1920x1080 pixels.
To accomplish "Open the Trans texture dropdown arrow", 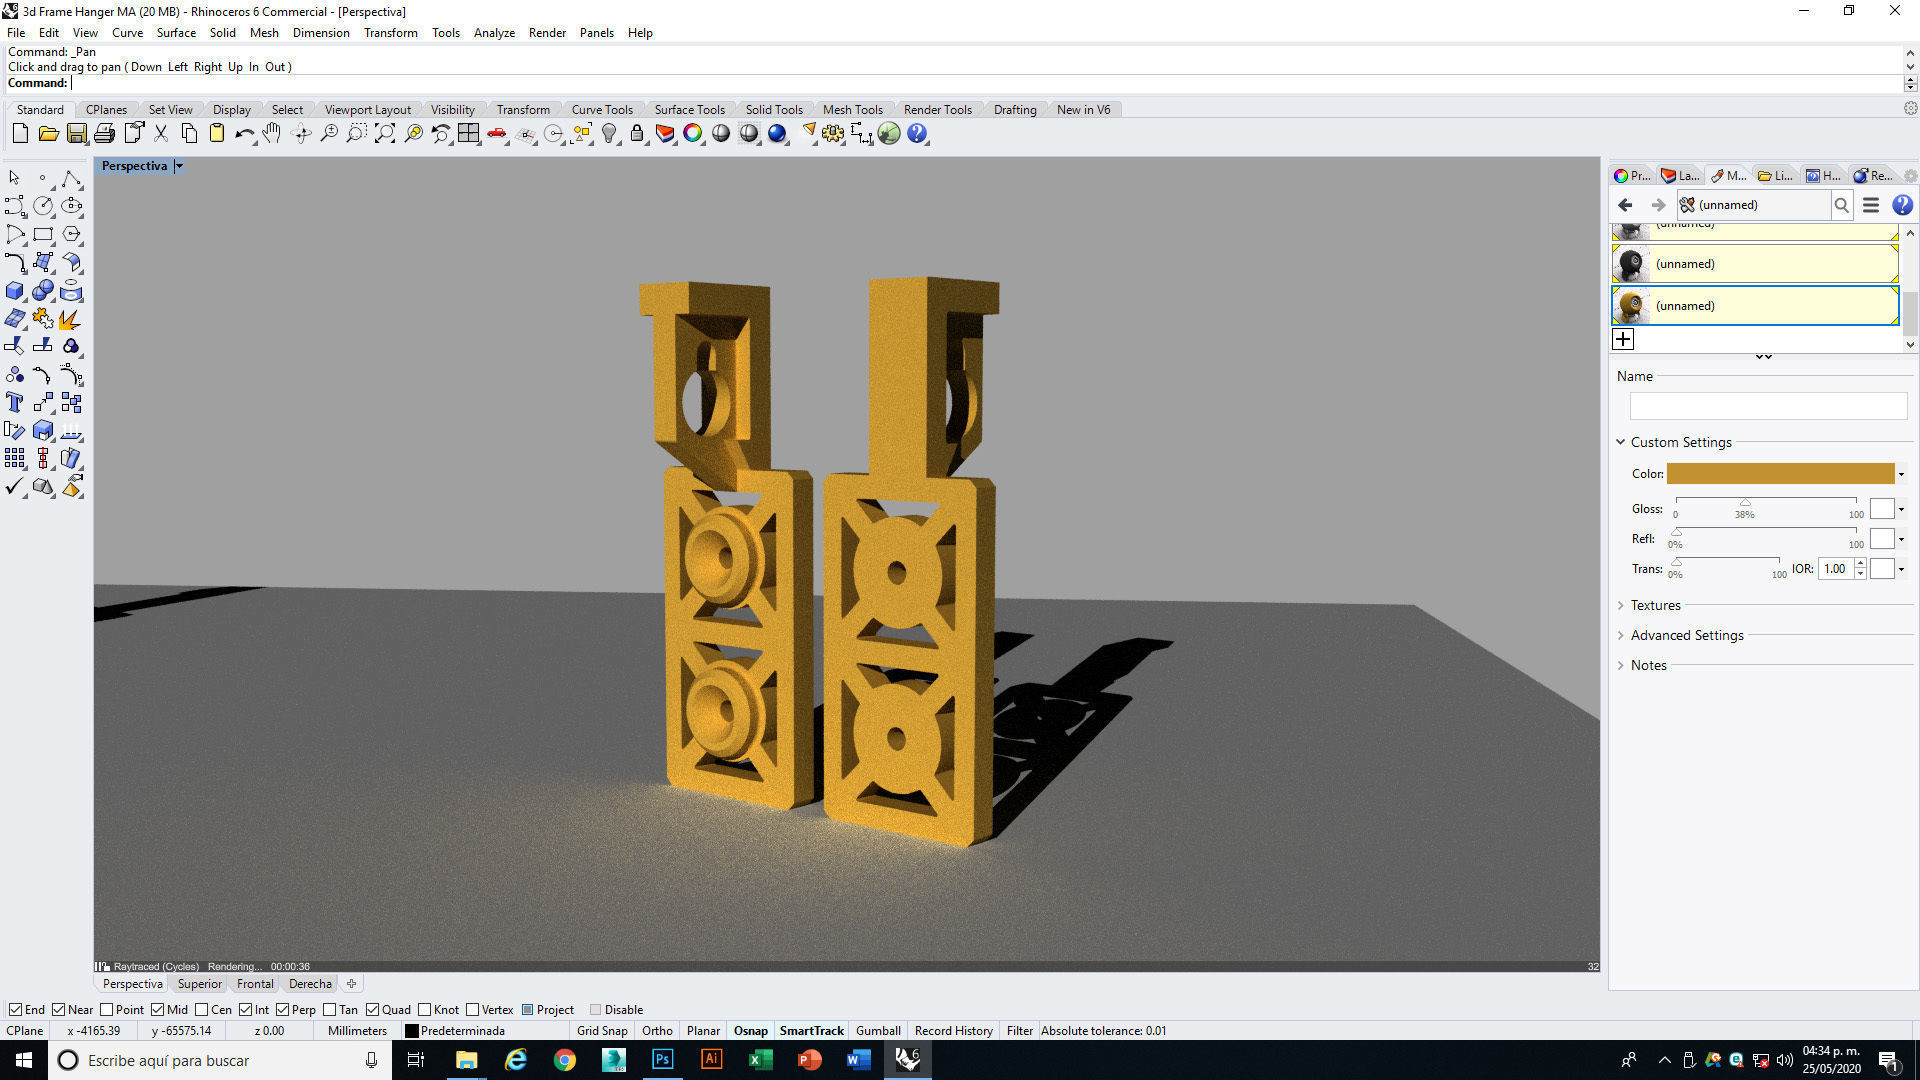I will [x=1901, y=569].
